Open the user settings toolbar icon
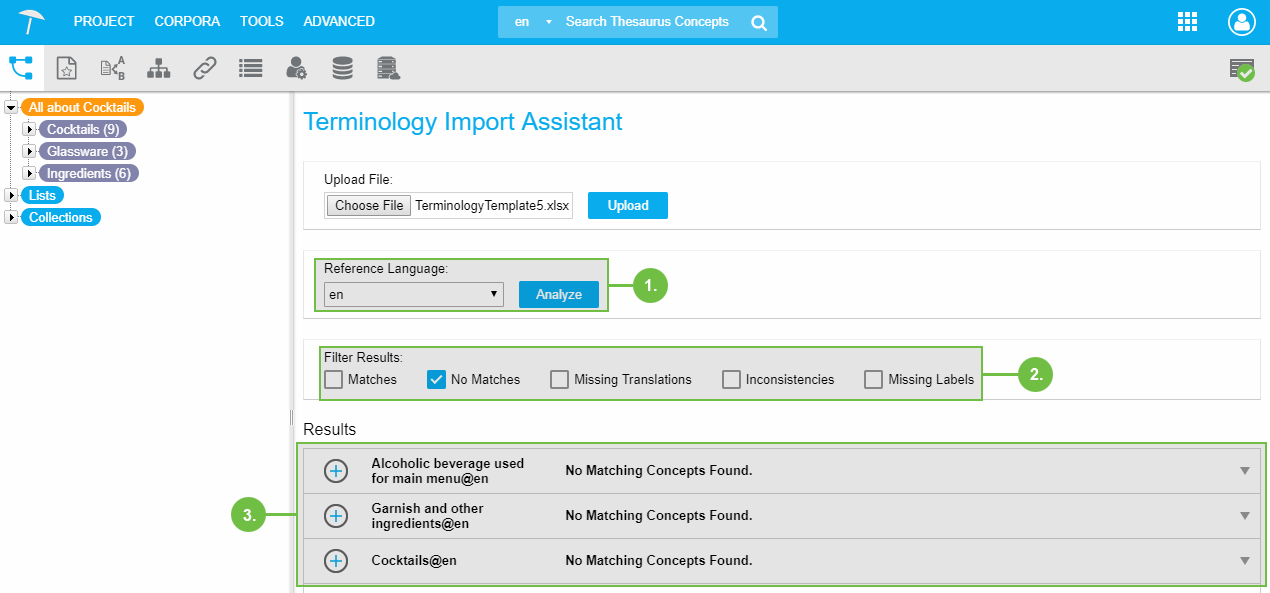This screenshot has height=593, width=1270. click(296, 68)
